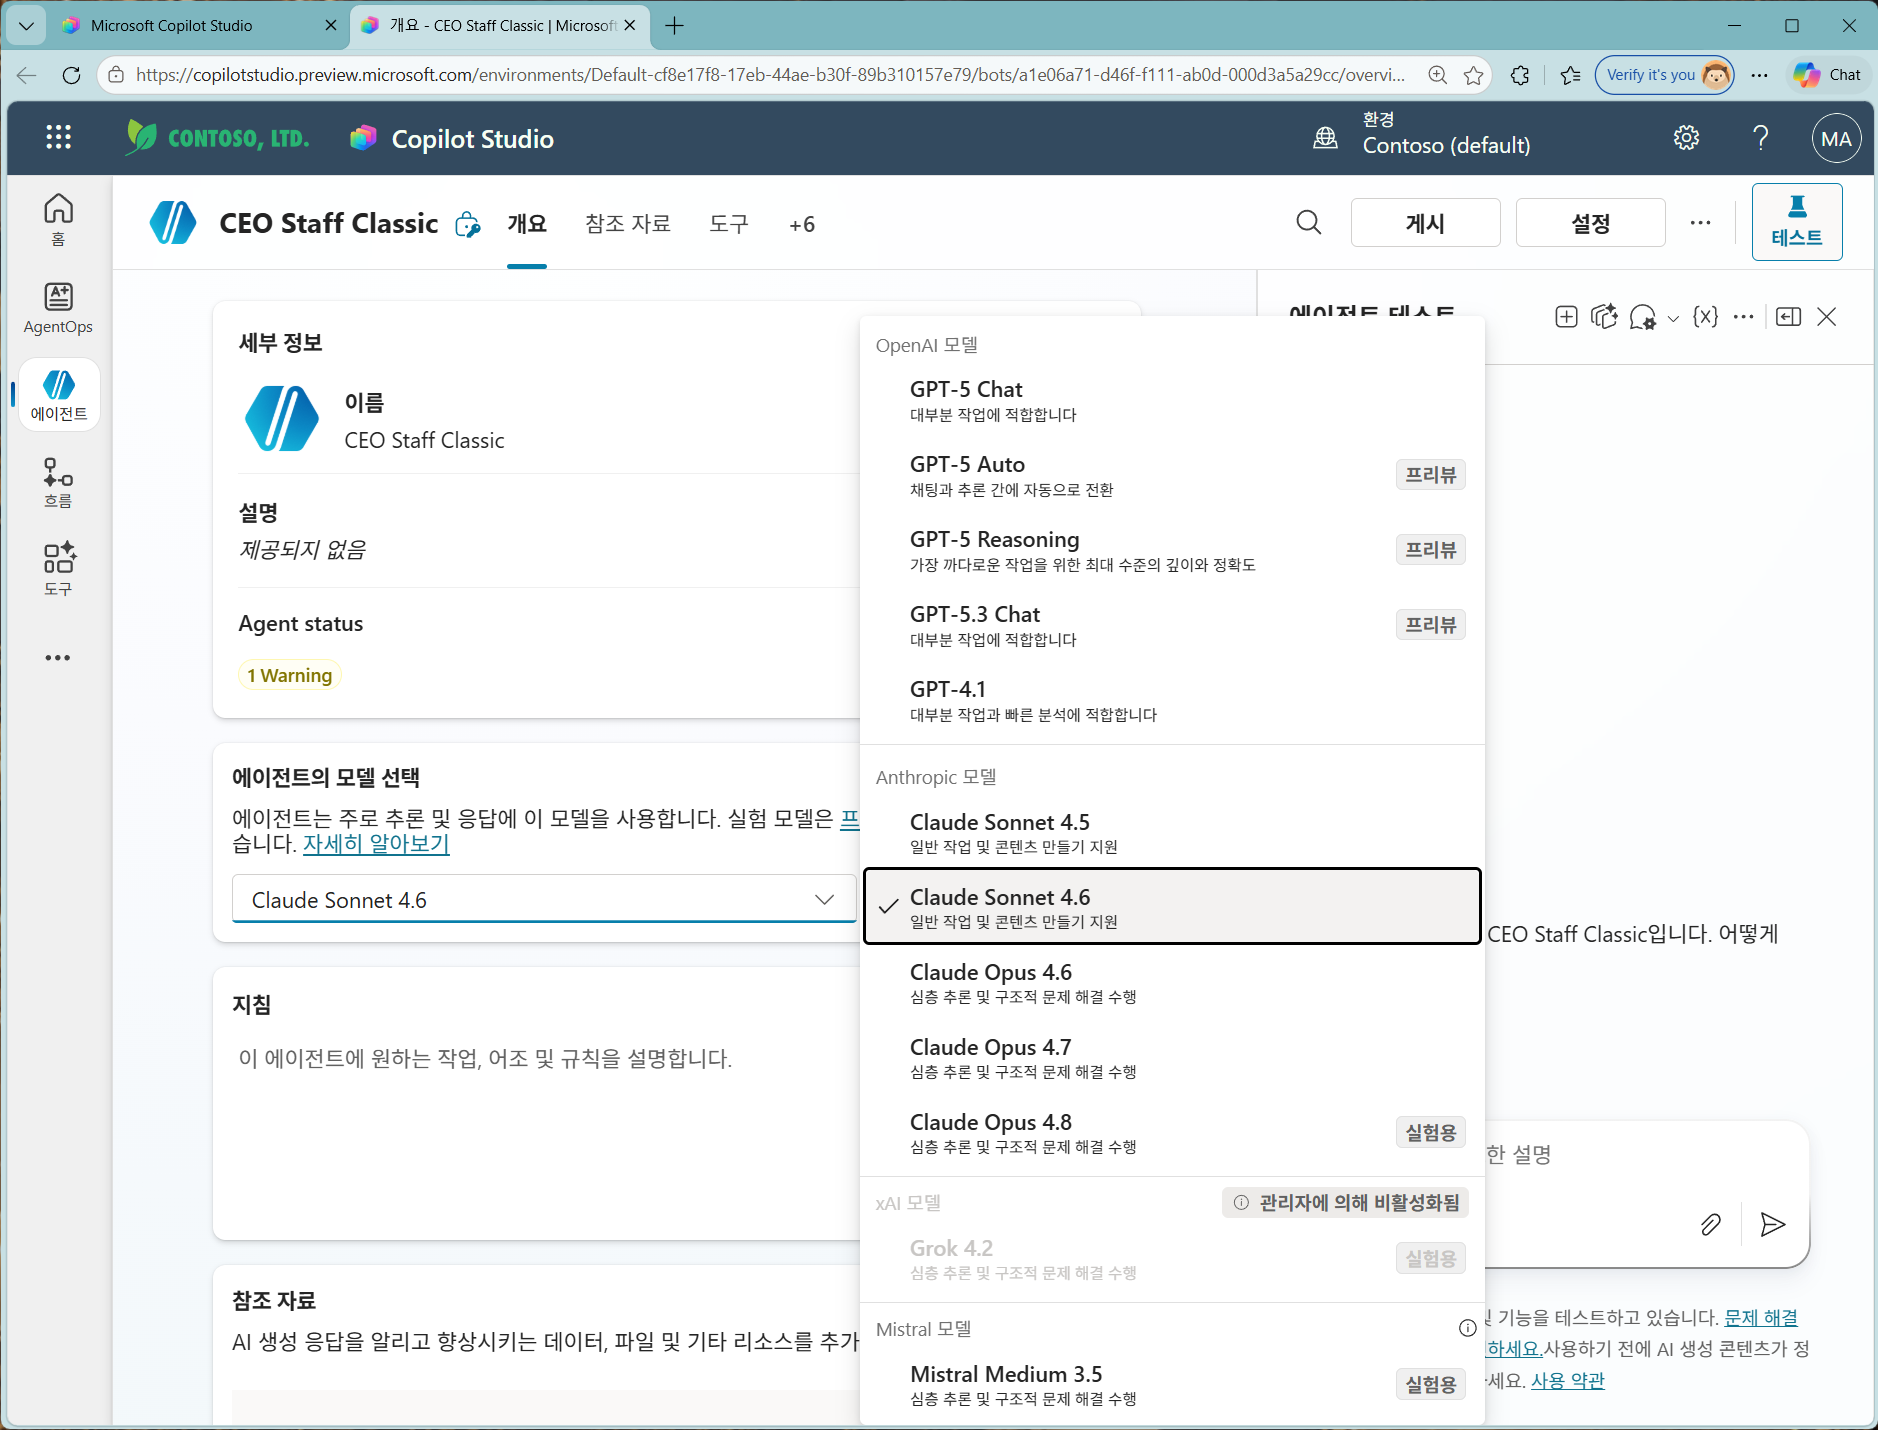Switch to the 도구 tab

point(729,224)
